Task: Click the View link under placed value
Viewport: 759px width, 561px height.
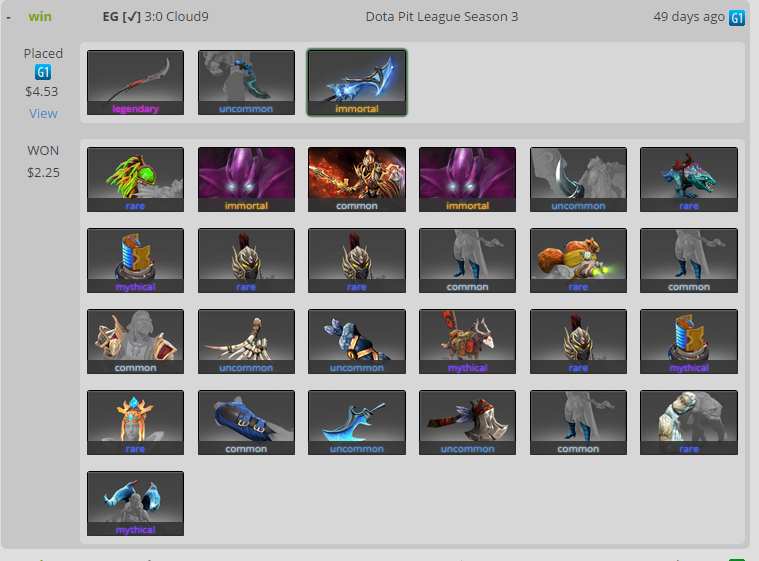Action: 43,114
